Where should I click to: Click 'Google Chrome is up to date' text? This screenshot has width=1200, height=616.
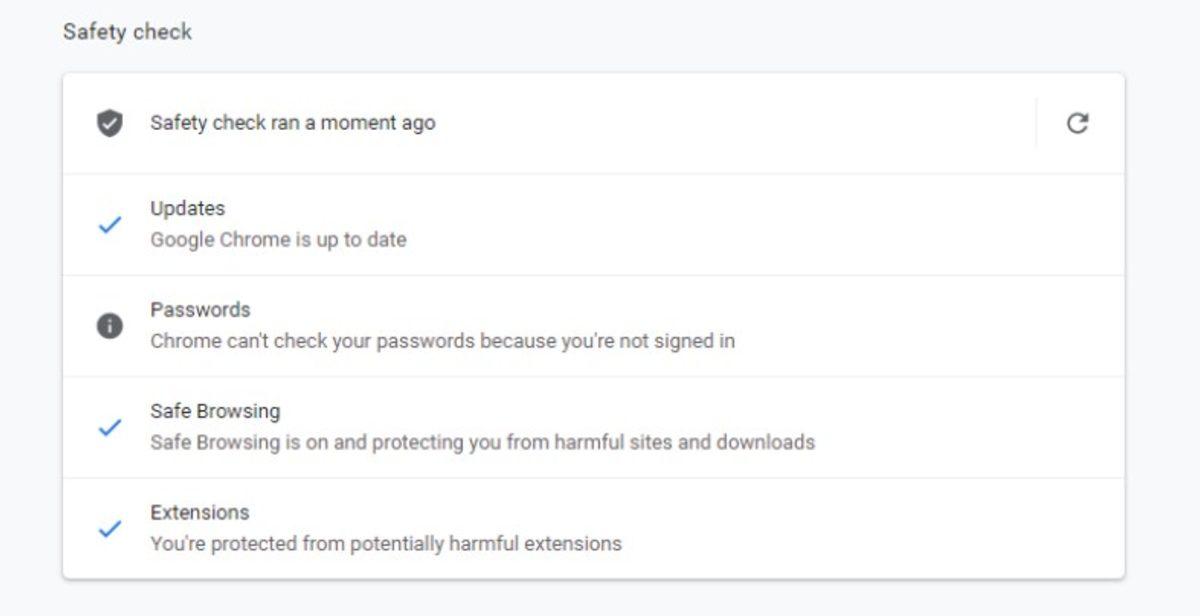278,240
